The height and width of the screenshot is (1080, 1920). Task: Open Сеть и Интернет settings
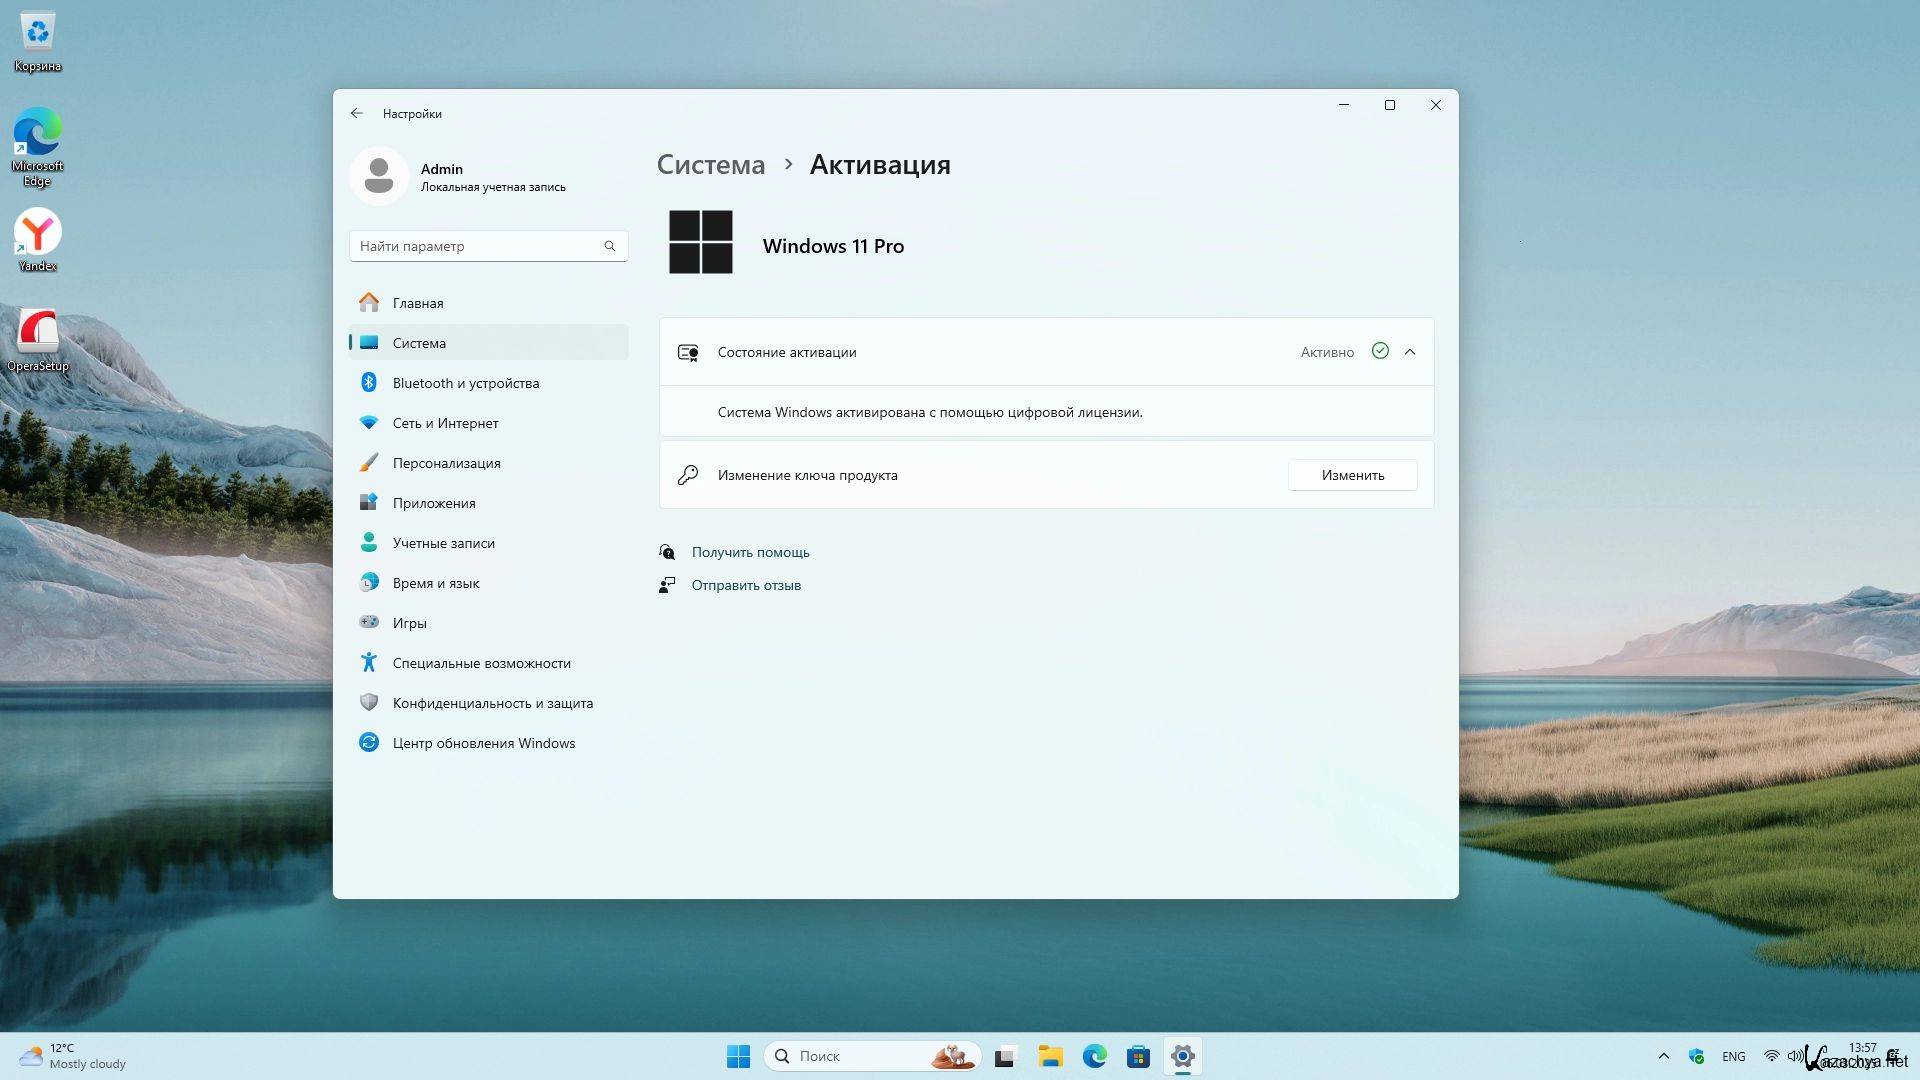(445, 423)
